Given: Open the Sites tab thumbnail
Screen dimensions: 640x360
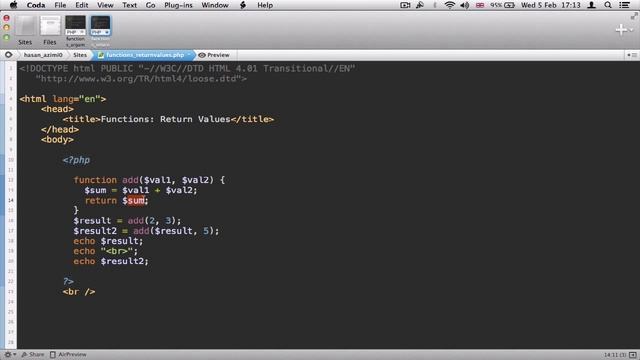Looking at the screenshot, I should [x=25, y=27].
